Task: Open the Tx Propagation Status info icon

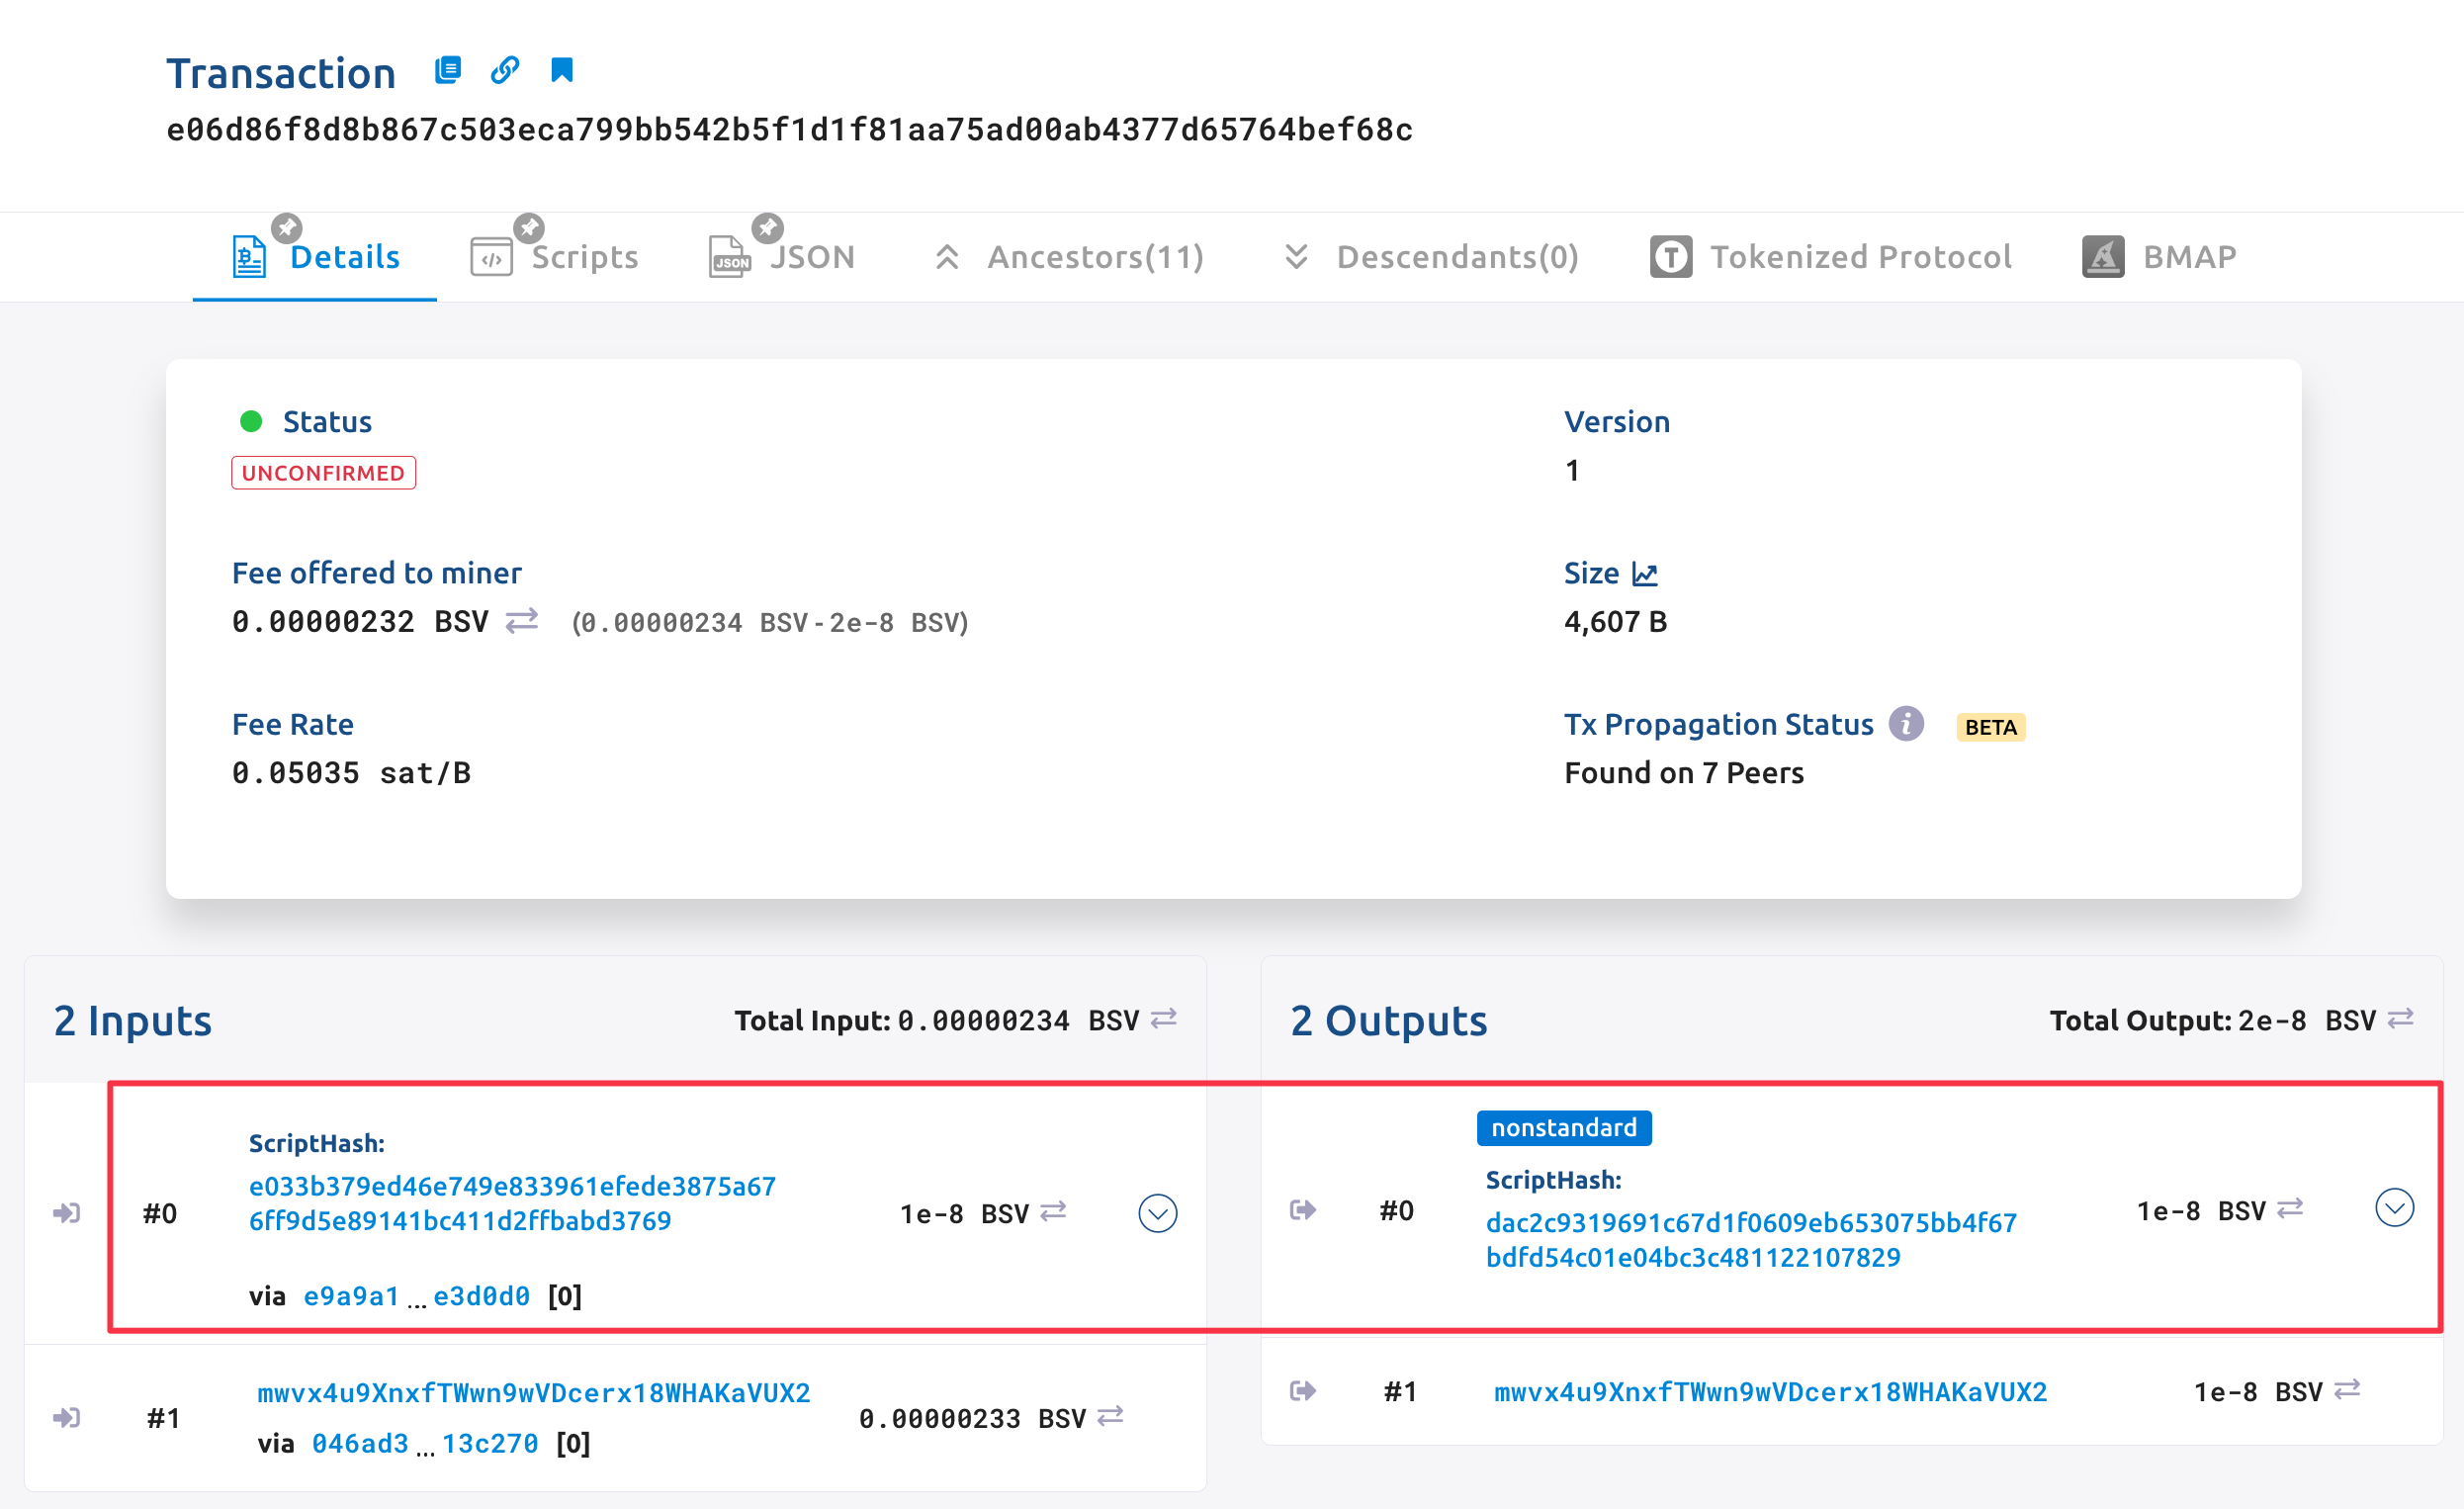Action: (1906, 723)
